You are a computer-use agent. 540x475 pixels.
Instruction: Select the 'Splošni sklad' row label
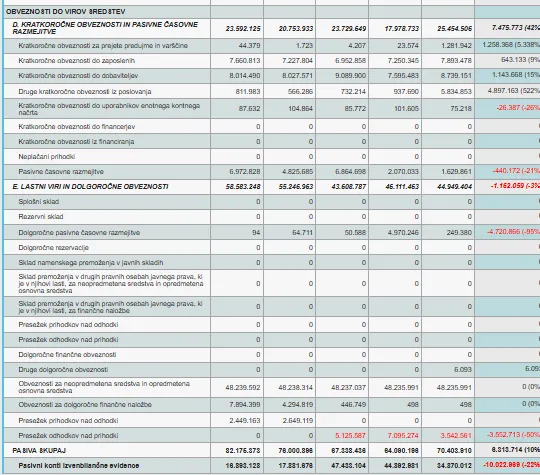39,202
